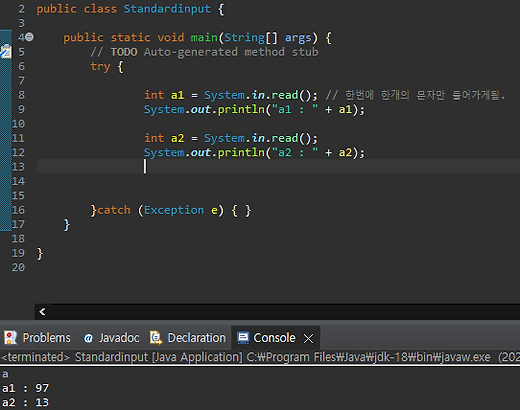Click line number 8 in the gutter
The width and height of the screenshot is (520, 410).
point(21,95)
